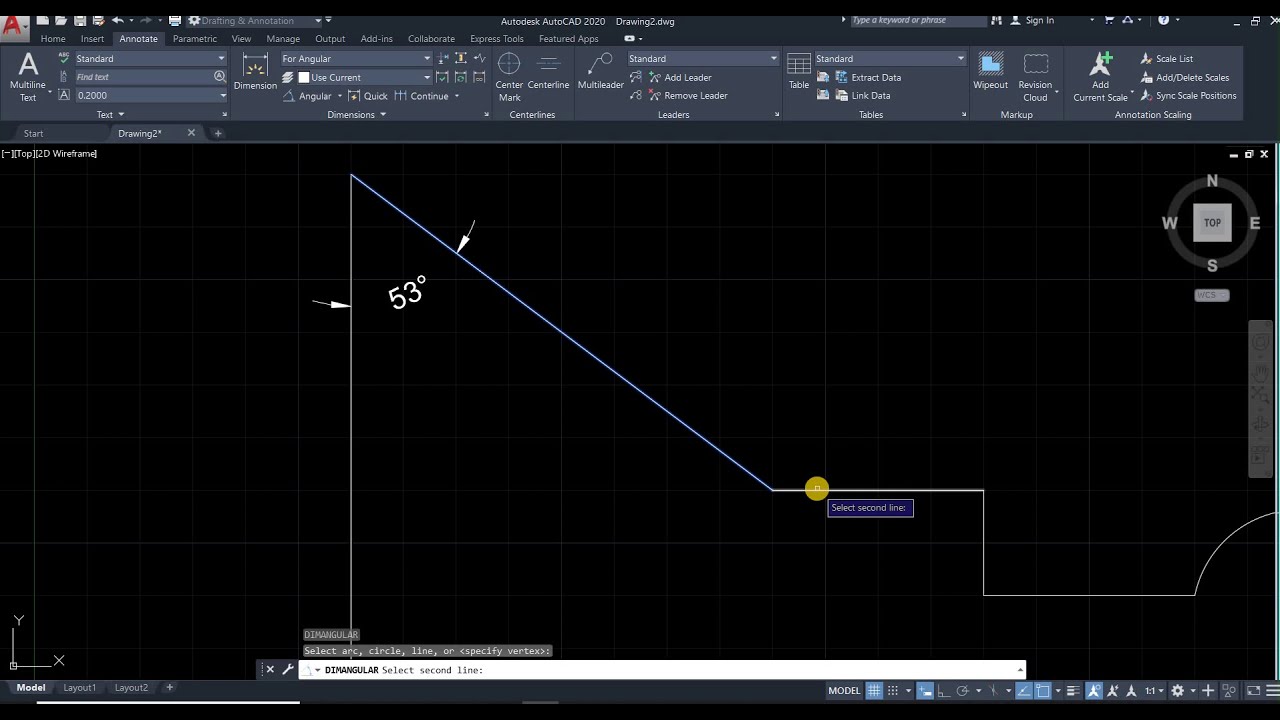Image resolution: width=1280 pixels, height=720 pixels.
Task: Toggle snap mode in status bar
Action: [893, 690]
